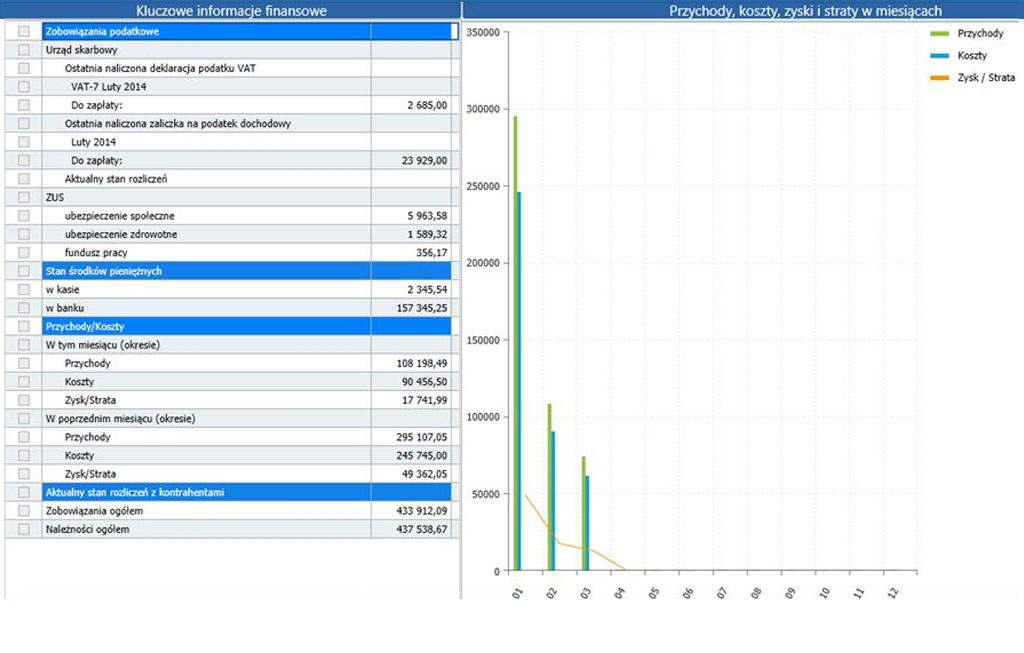Click green Przychody legend swatch
Image resolution: width=1024 pixels, height=653 pixels.
[939, 33]
